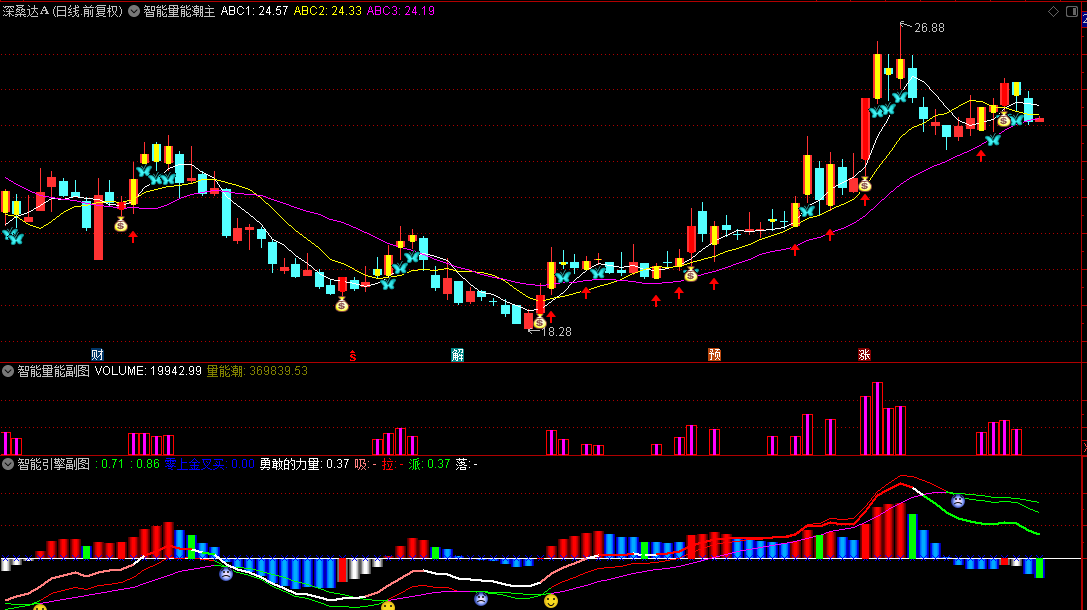Image resolution: width=1087 pixels, height=610 pixels.
Task: Click the leftmost sad face in the engine panel
Action: click(226, 574)
